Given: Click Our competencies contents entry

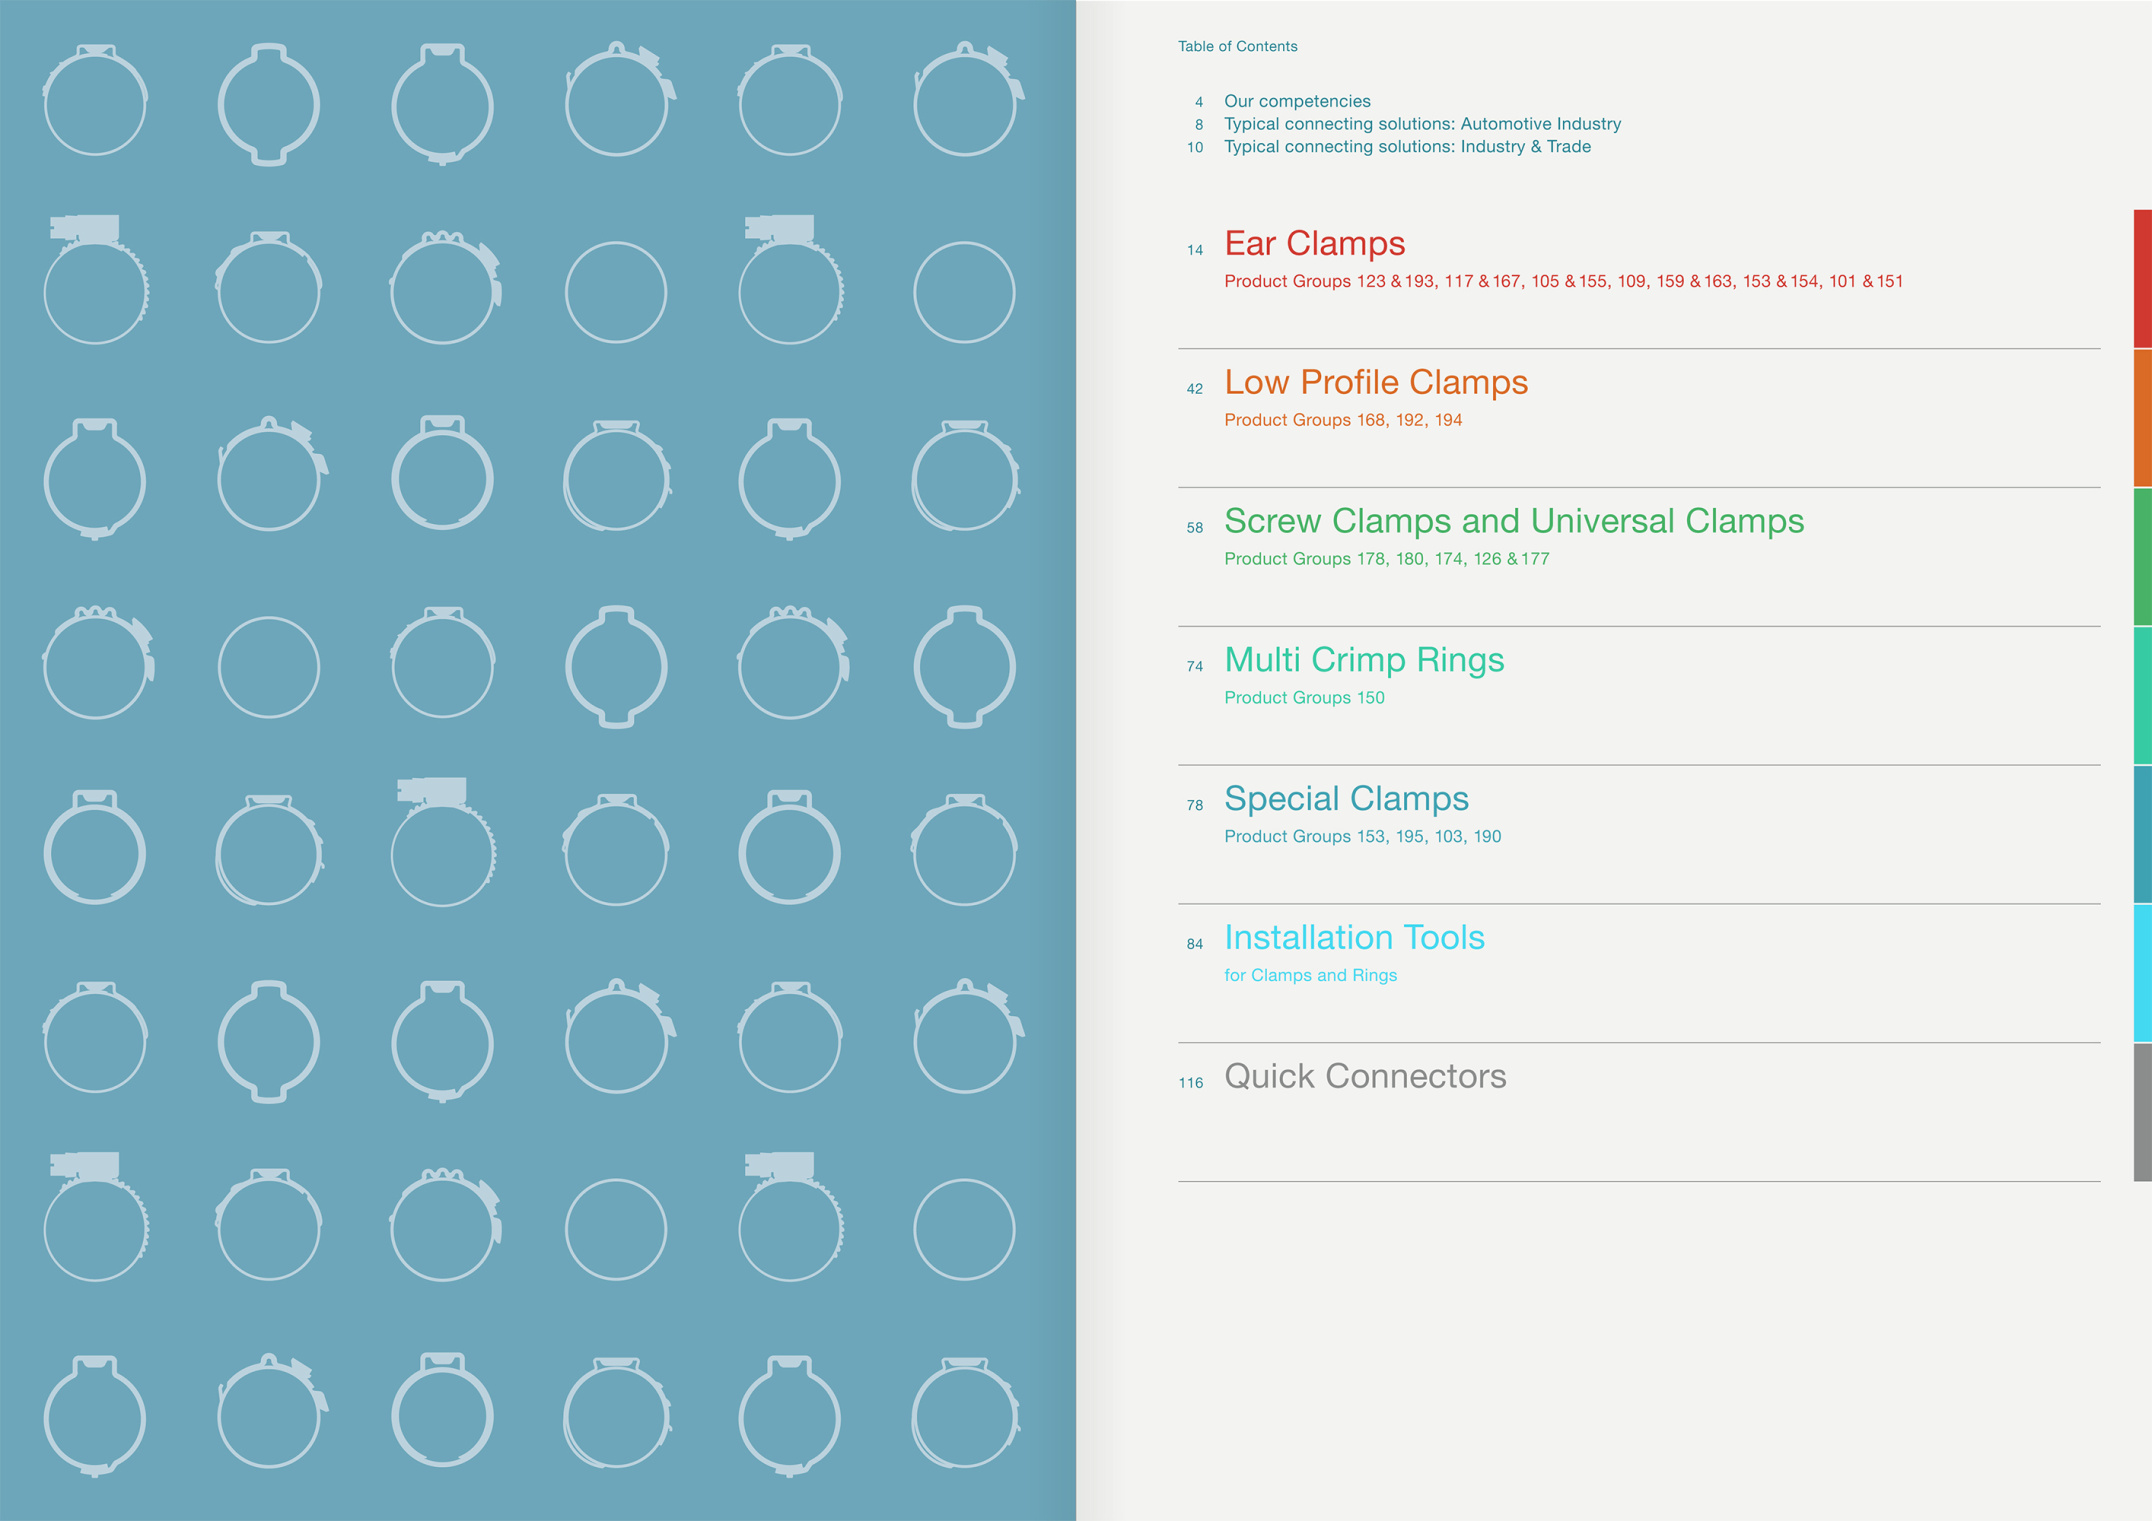Looking at the screenshot, I should [x=1296, y=101].
